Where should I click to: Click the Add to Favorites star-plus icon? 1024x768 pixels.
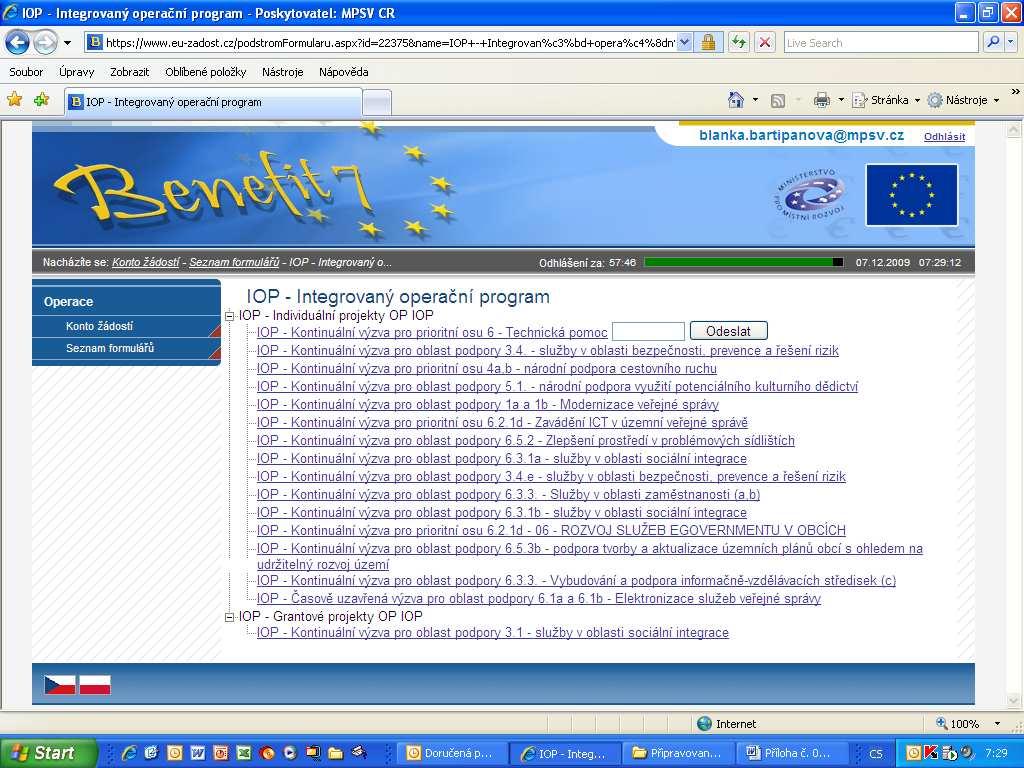click(42, 100)
